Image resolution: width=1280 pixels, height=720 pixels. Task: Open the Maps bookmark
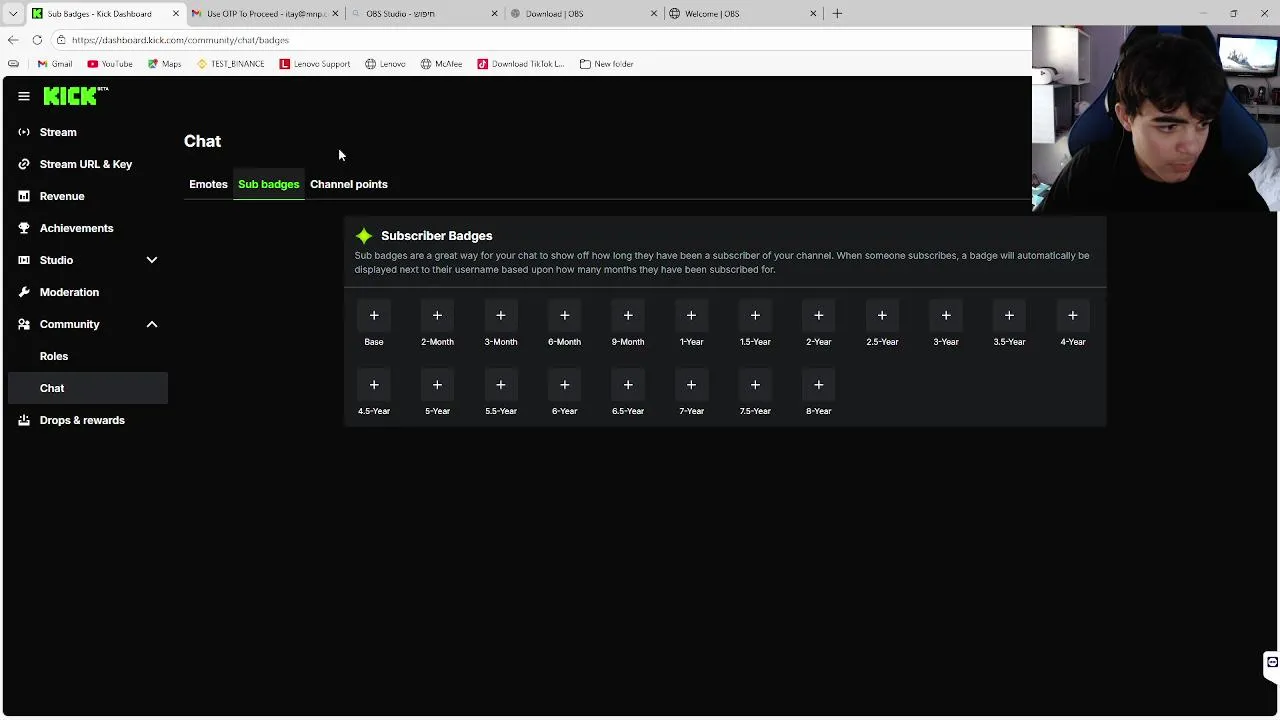tap(164, 64)
